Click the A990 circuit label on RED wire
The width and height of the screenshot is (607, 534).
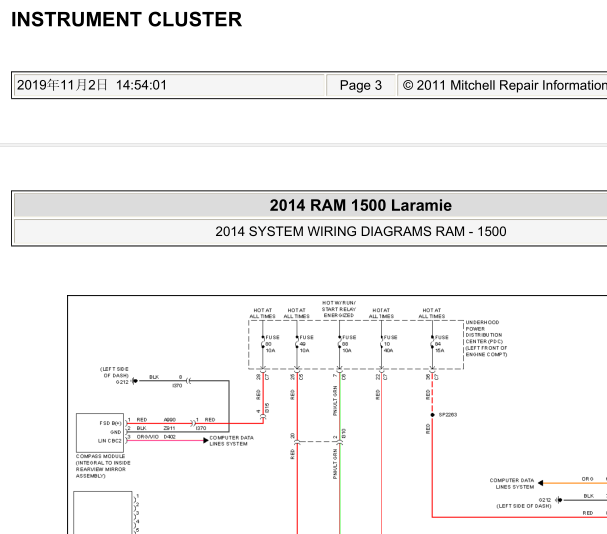point(170,419)
